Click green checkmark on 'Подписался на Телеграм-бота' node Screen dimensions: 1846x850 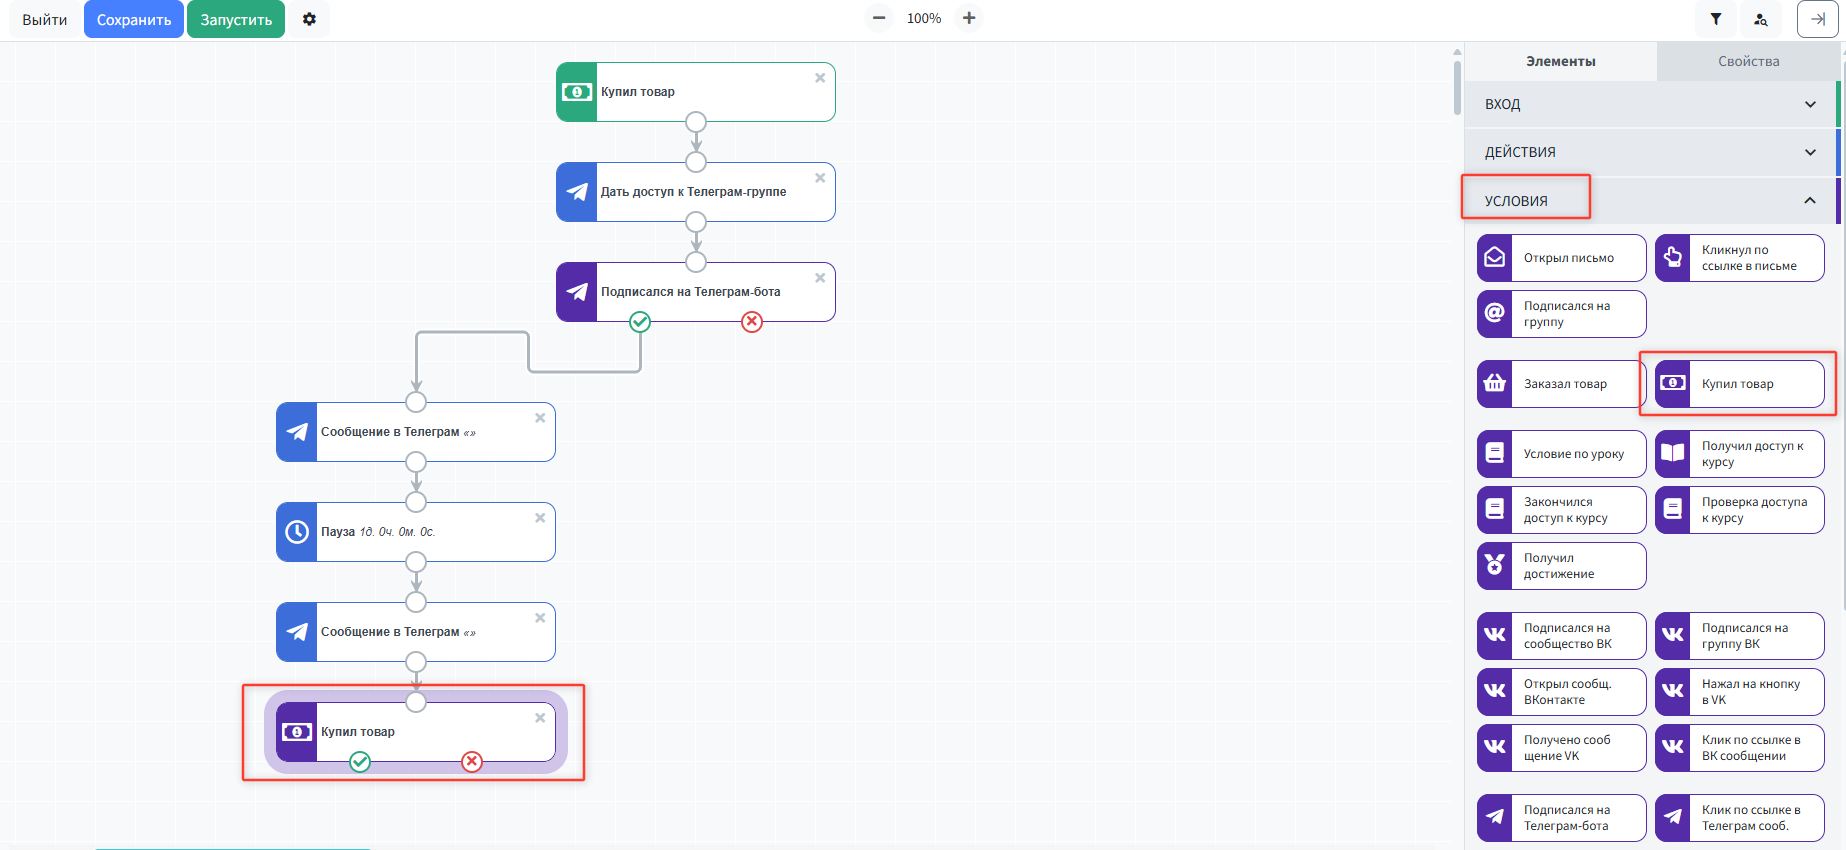click(640, 322)
